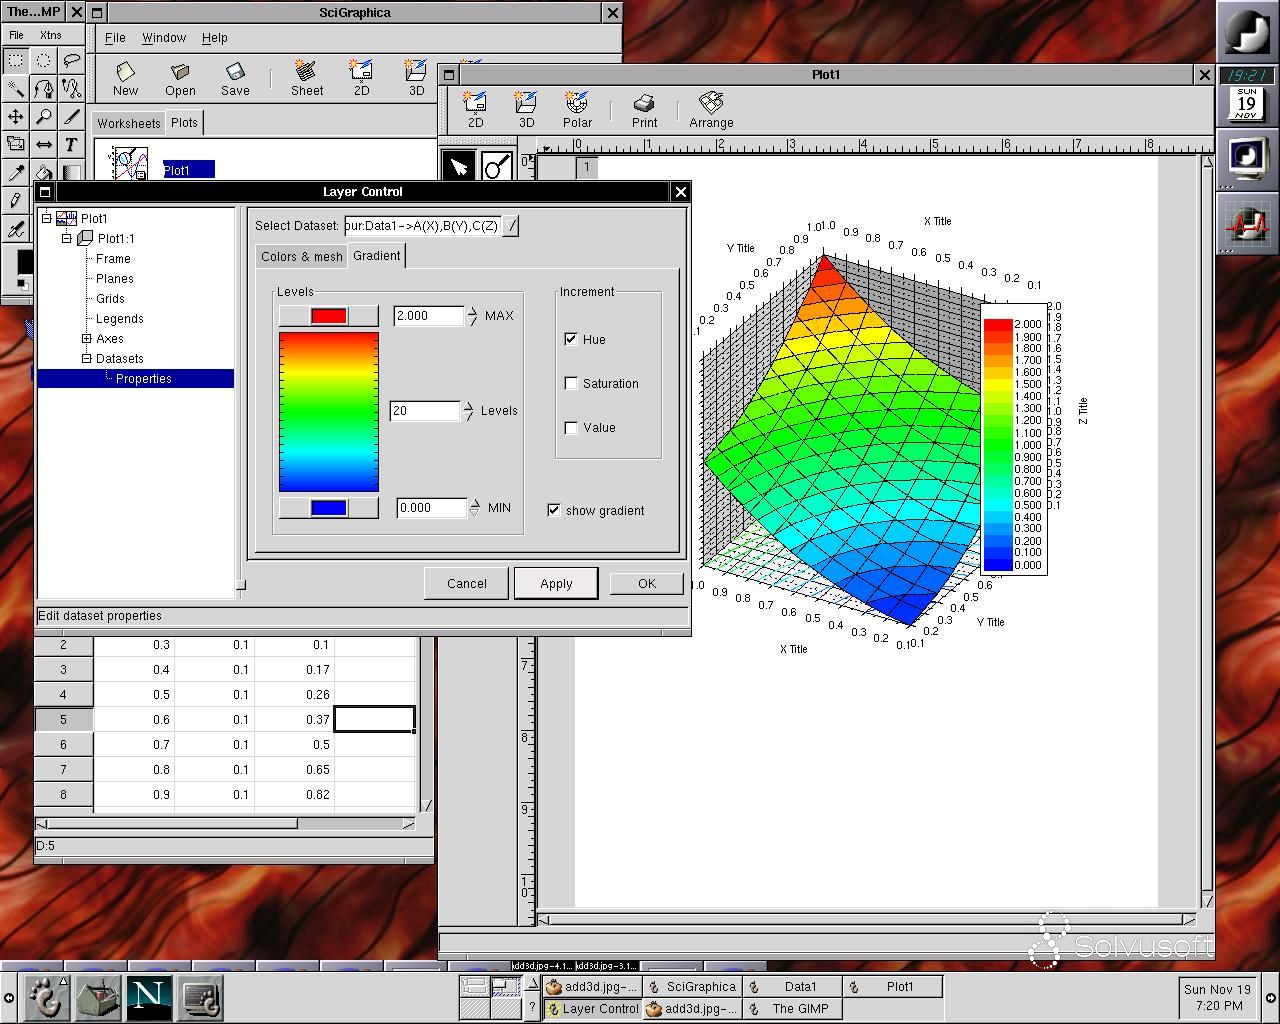
Task: Click the rainbow gradient levels bar
Action: [x=328, y=412]
